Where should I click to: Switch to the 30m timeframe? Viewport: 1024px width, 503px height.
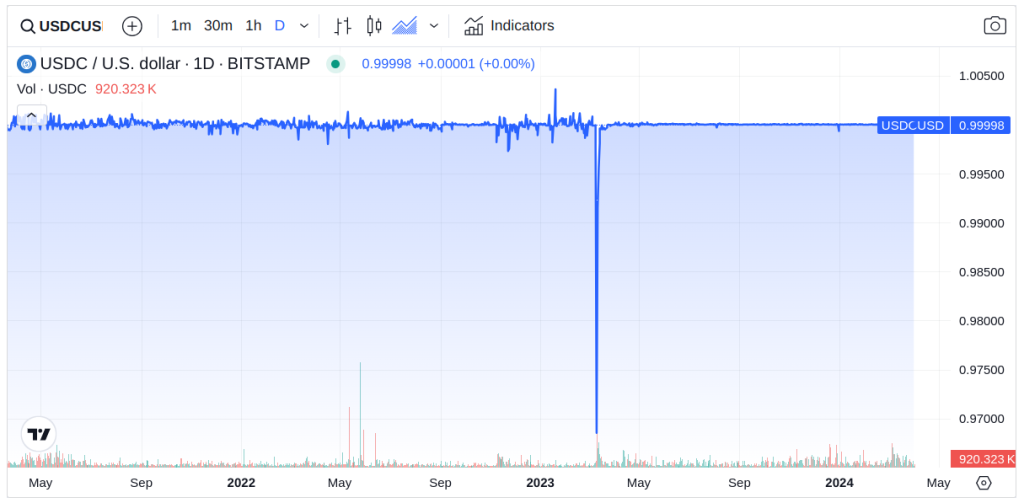(x=218, y=25)
